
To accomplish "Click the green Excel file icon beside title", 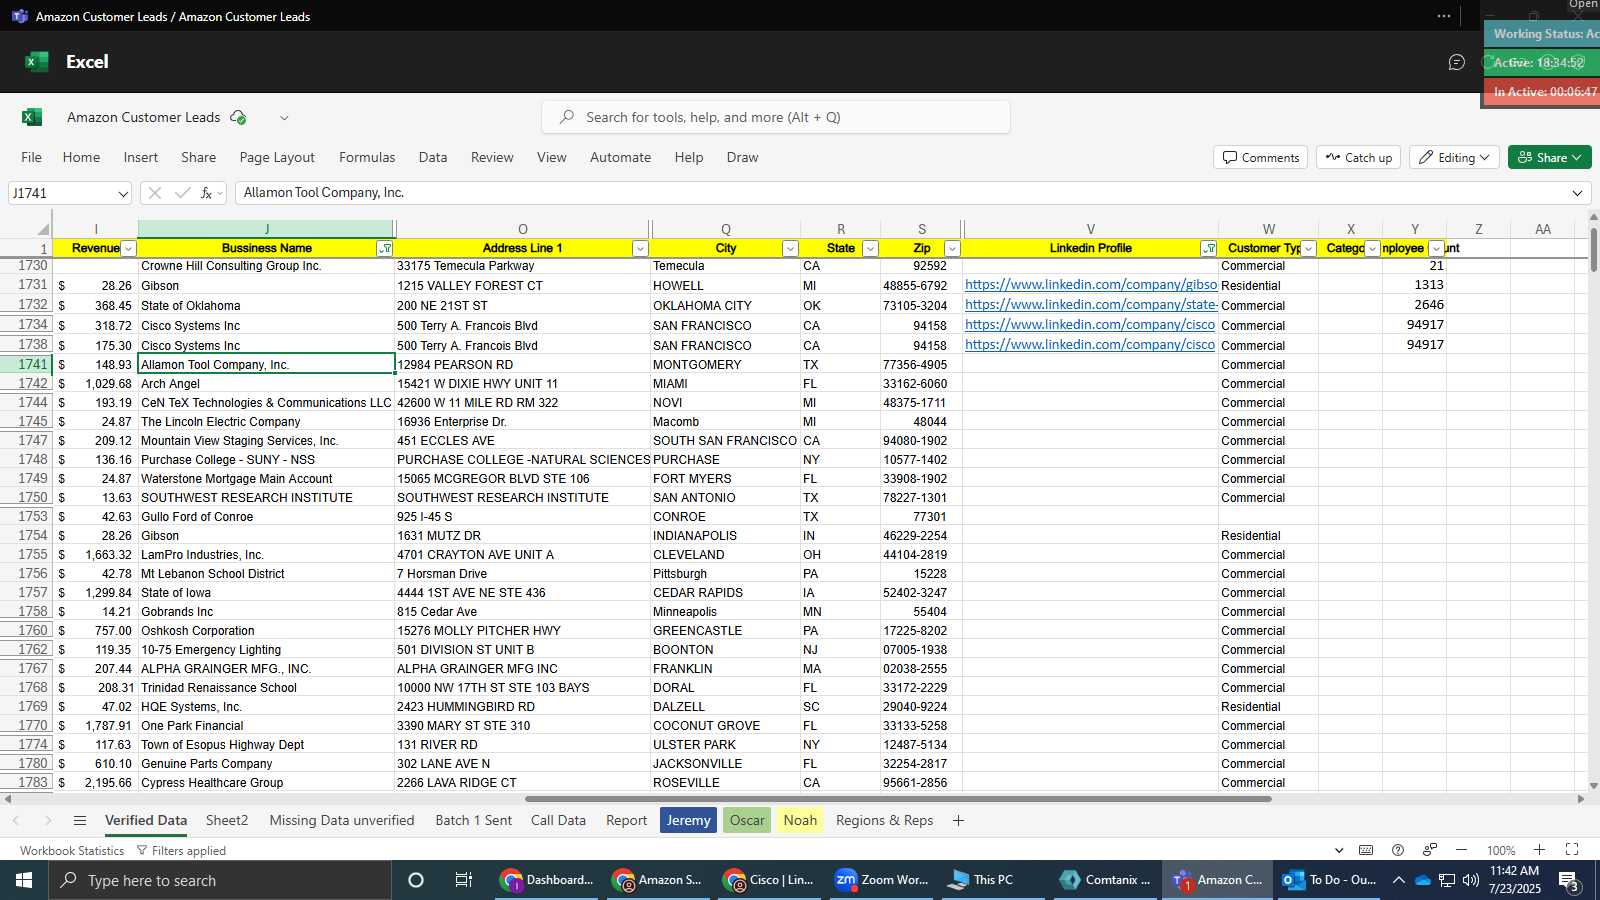I will click(x=32, y=117).
